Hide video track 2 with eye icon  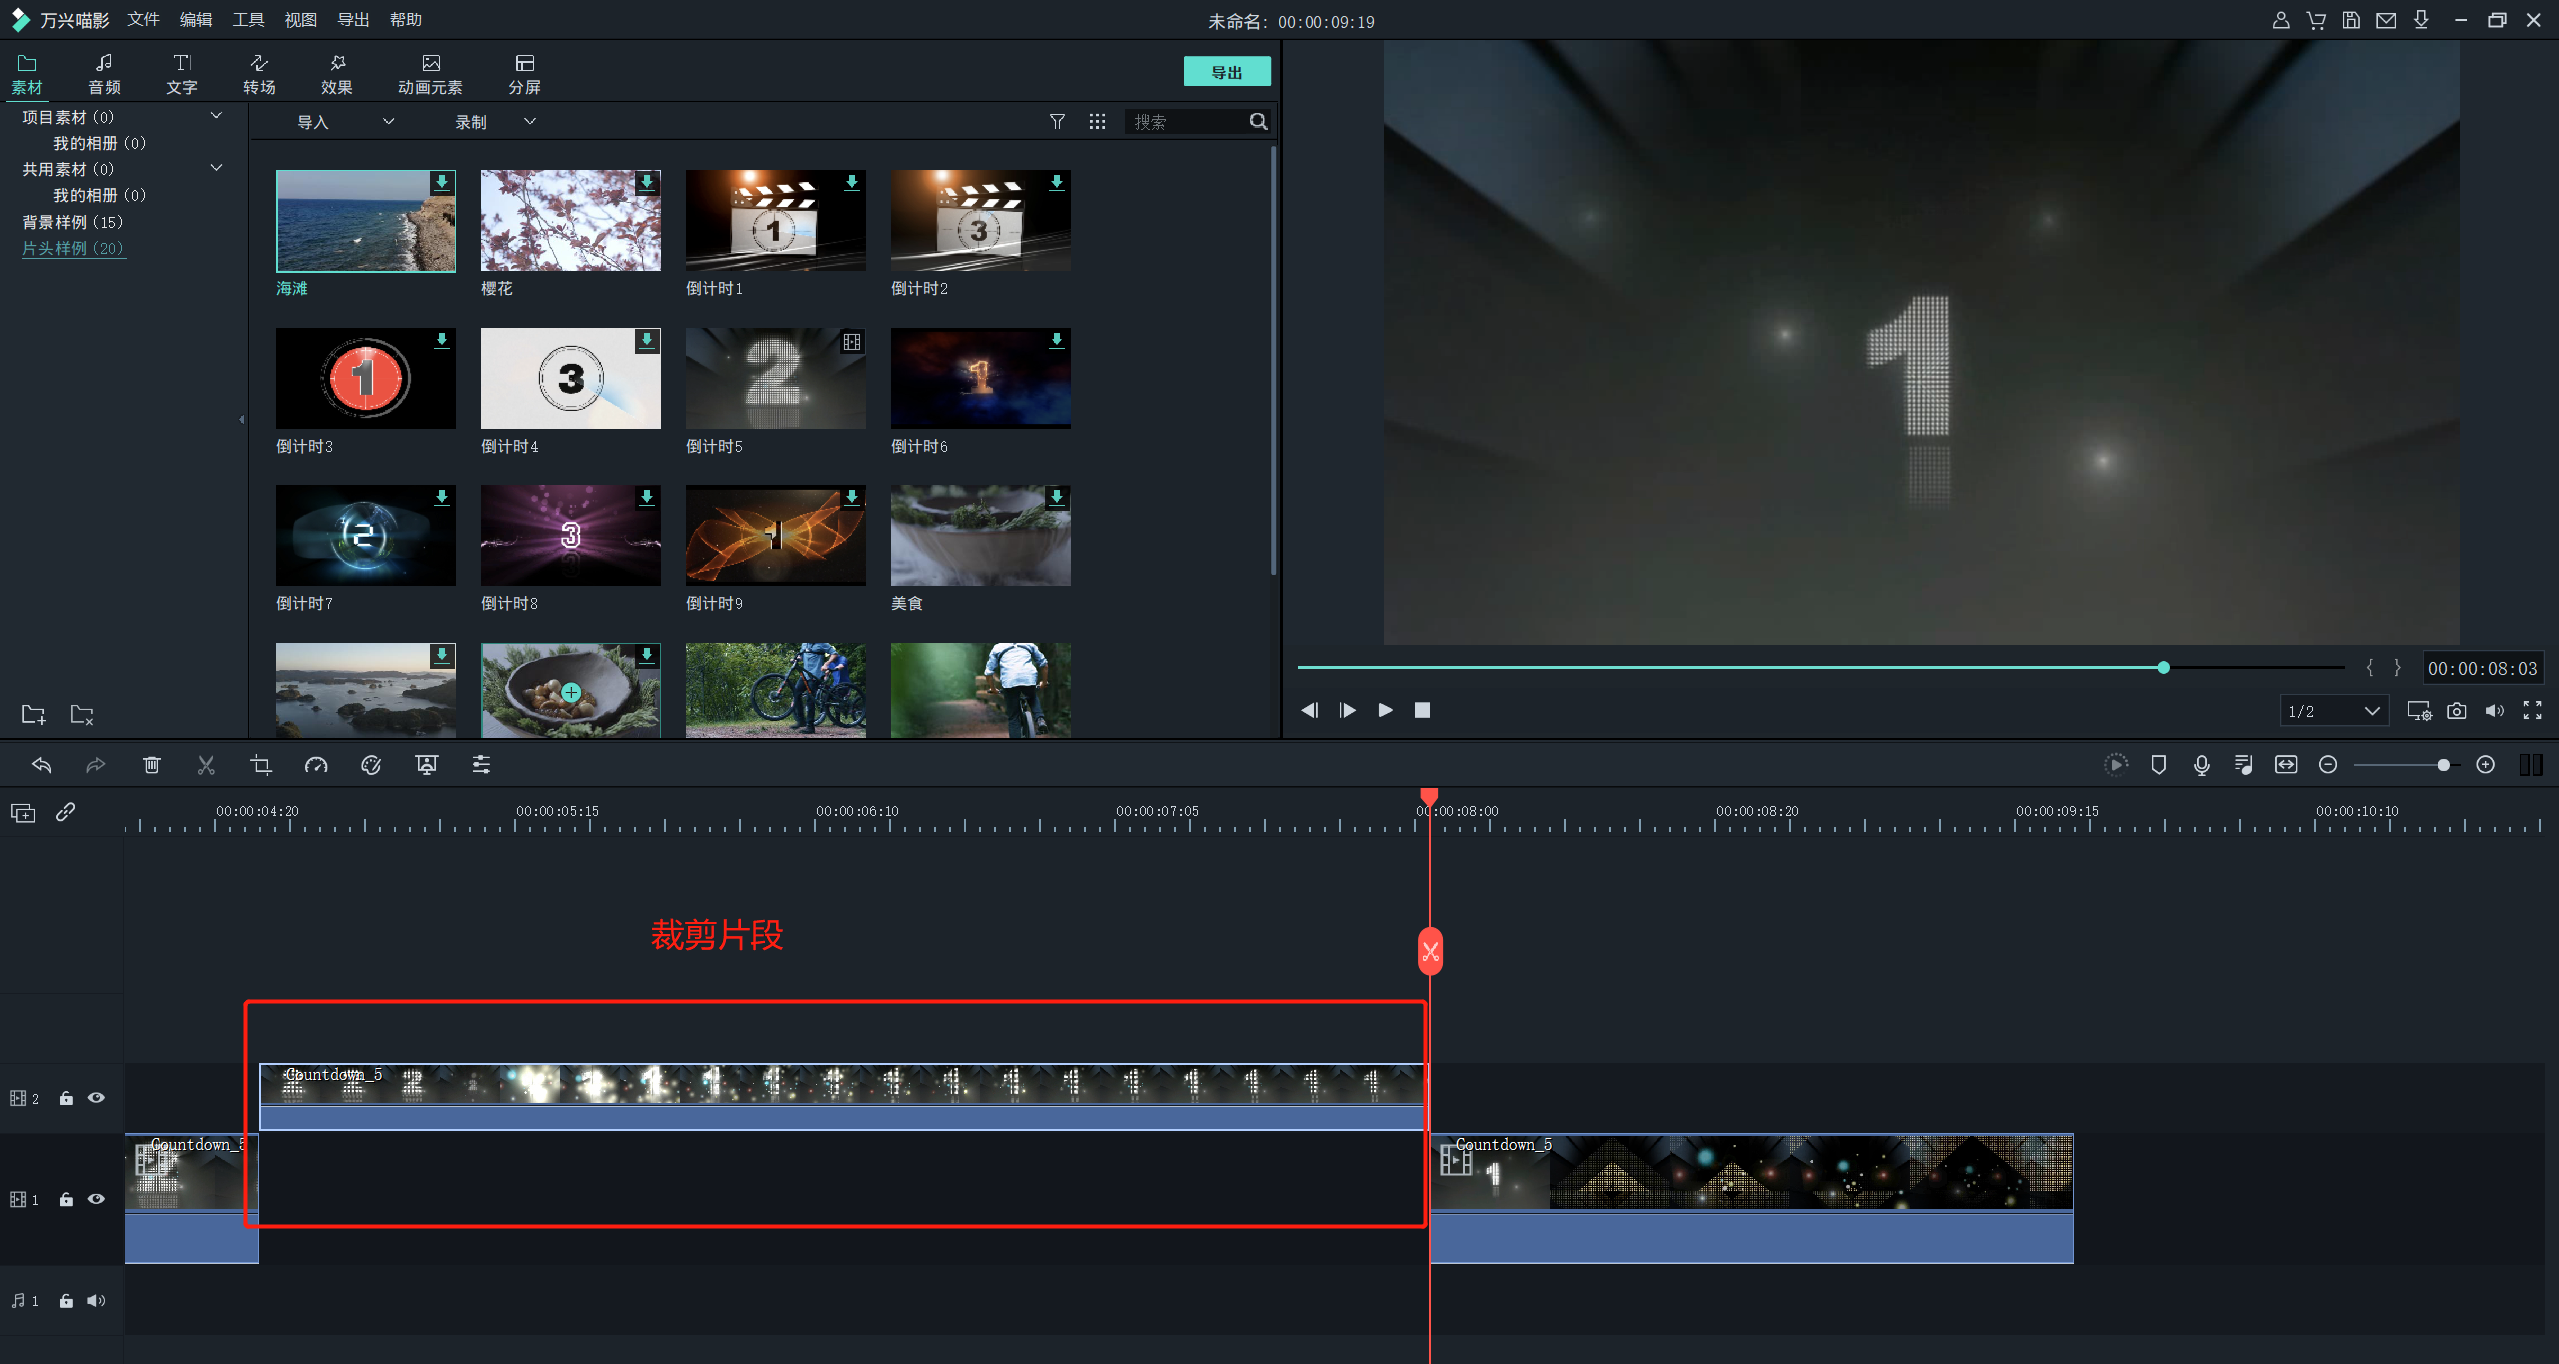click(x=96, y=1098)
